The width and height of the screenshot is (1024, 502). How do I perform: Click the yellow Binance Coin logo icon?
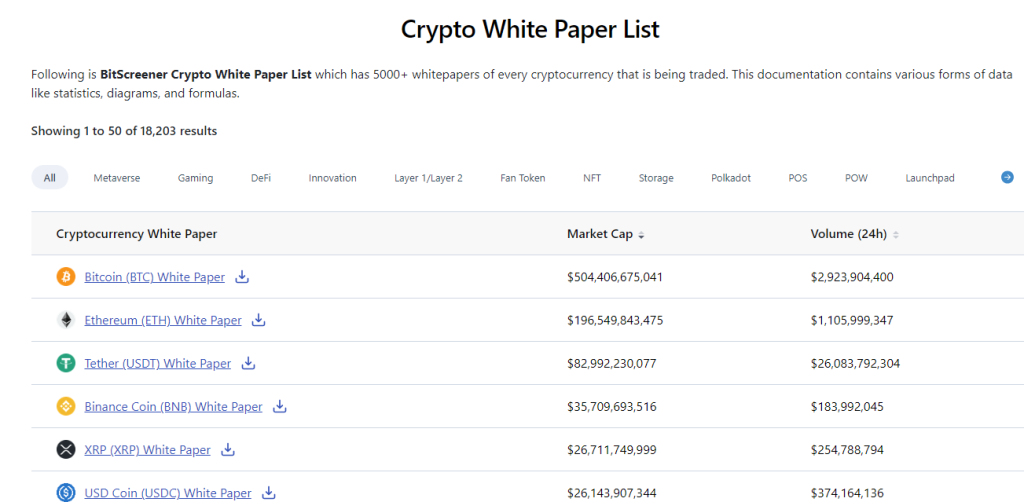click(x=66, y=406)
